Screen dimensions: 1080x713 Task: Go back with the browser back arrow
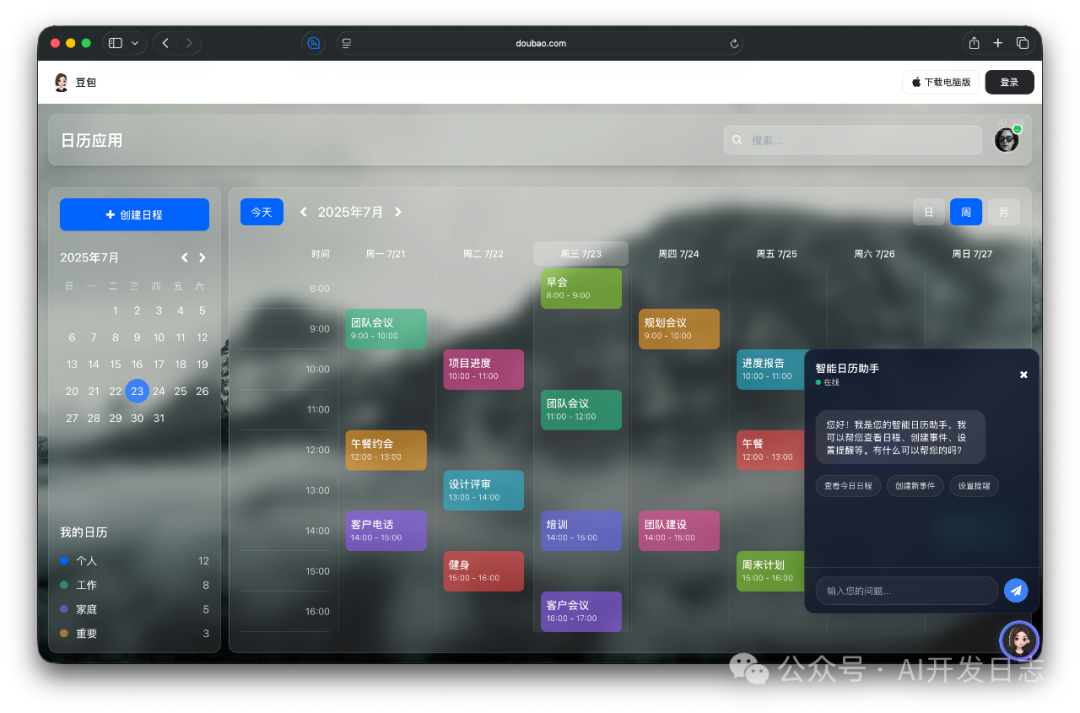(x=165, y=43)
